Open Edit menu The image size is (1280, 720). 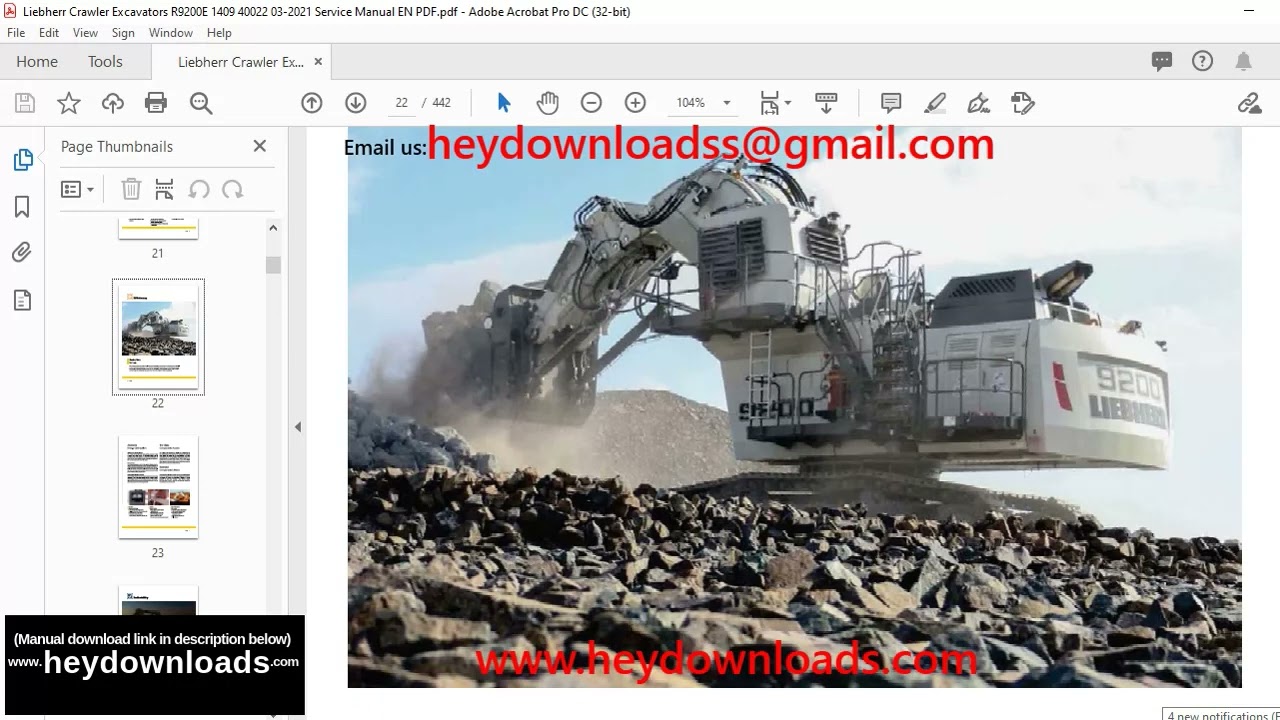pos(49,33)
